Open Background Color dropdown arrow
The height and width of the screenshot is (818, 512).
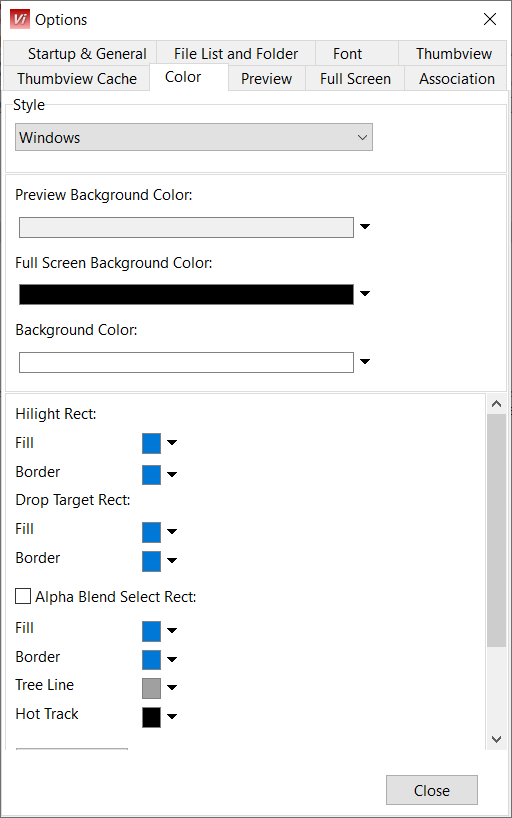(x=365, y=362)
